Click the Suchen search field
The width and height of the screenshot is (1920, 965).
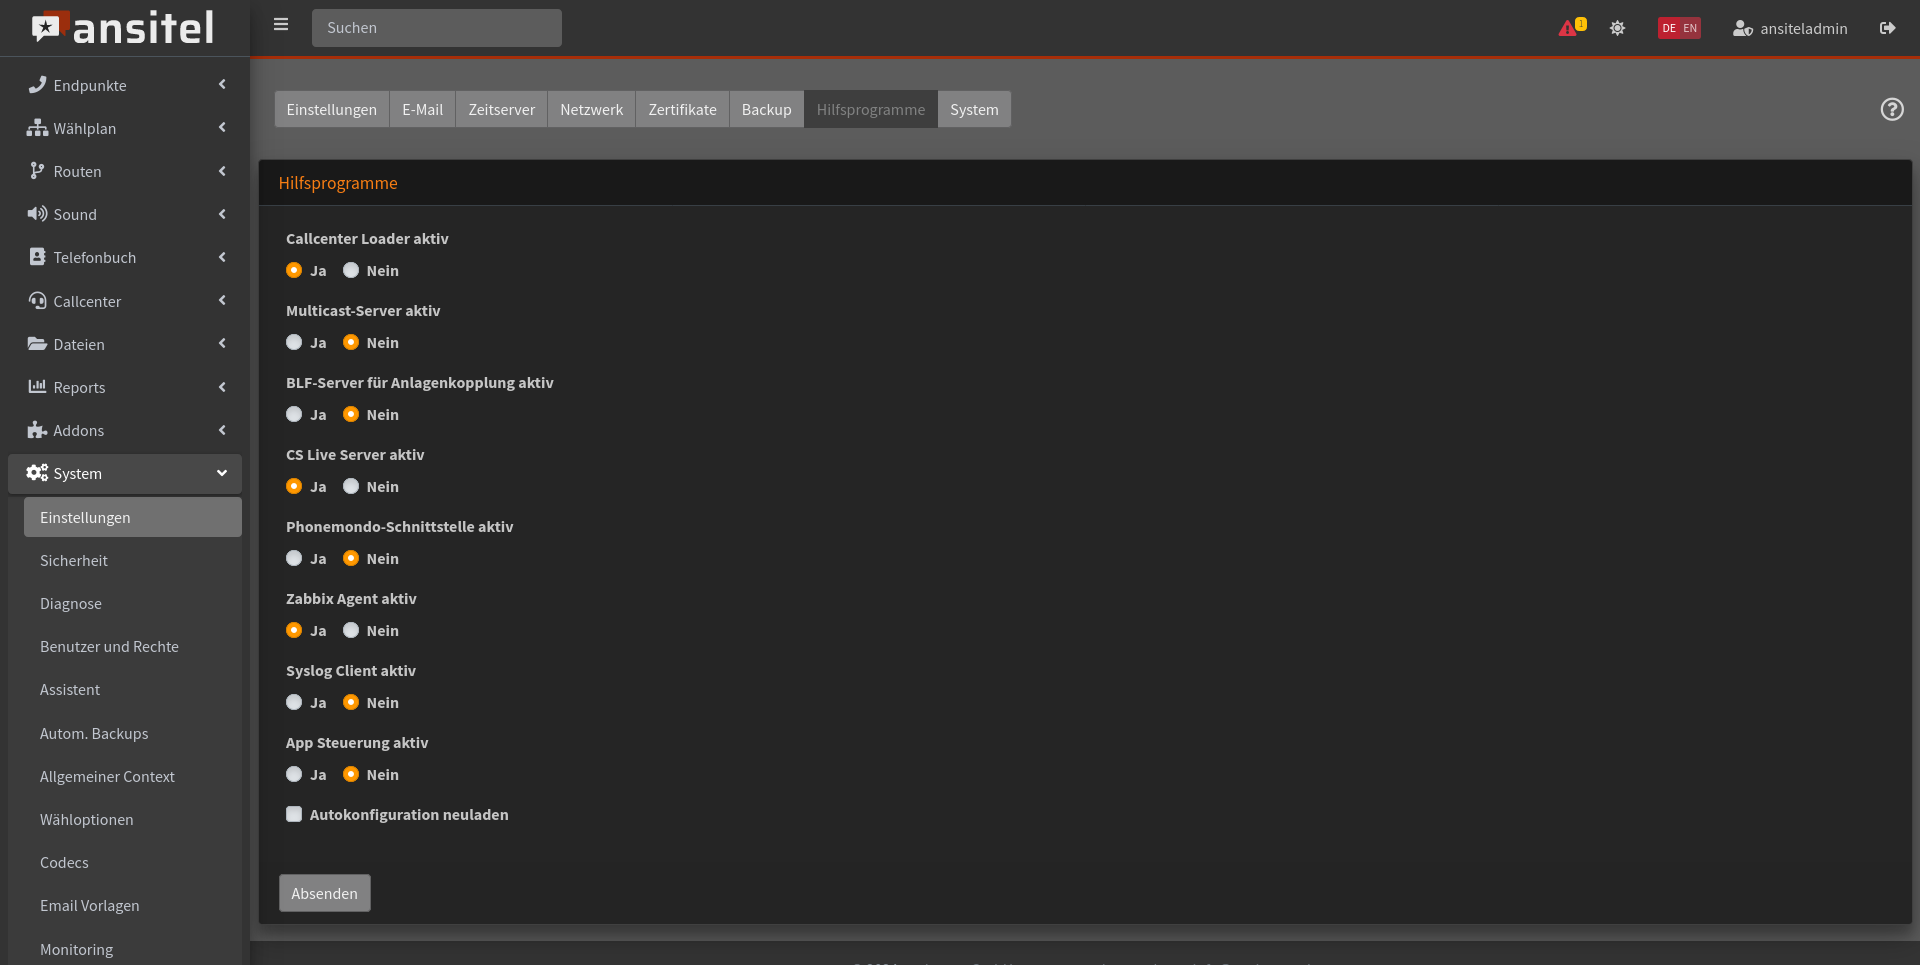pyautogui.click(x=437, y=28)
